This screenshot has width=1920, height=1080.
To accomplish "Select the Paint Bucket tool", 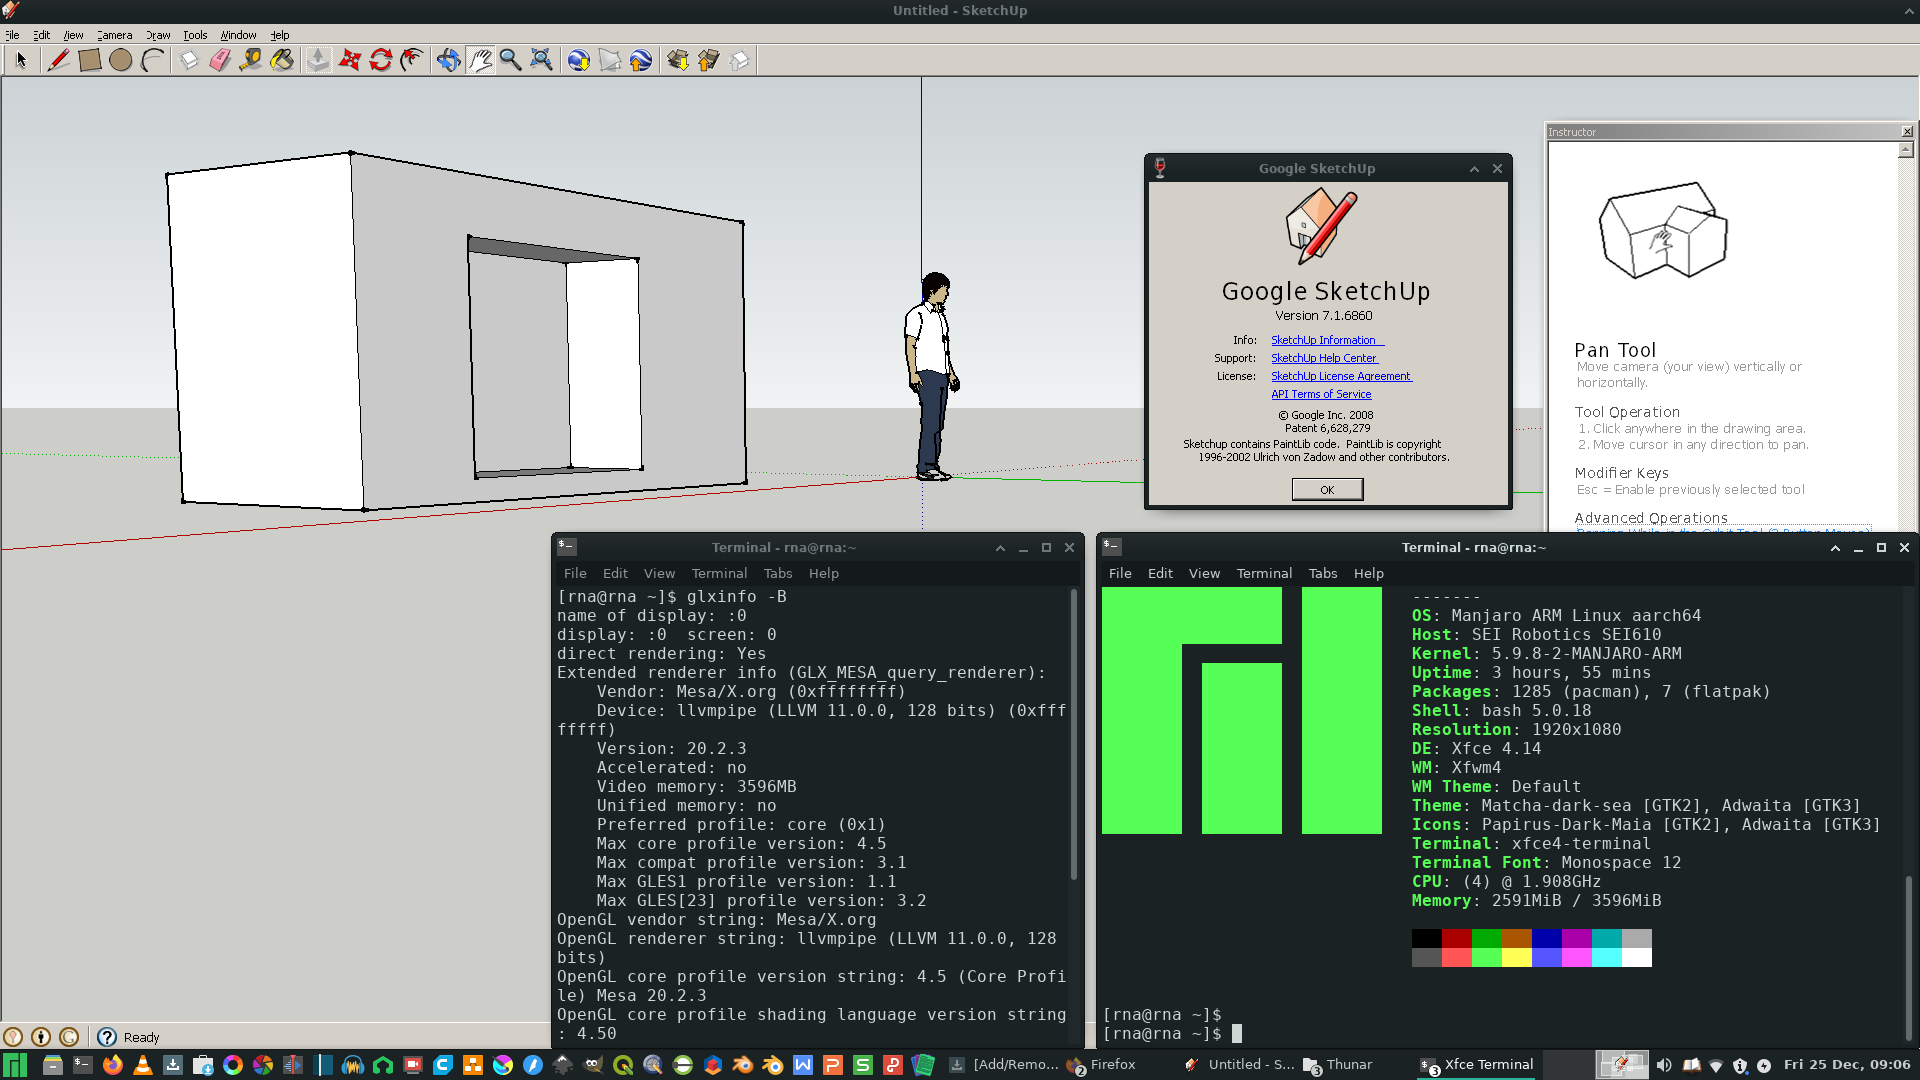I will (282, 60).
